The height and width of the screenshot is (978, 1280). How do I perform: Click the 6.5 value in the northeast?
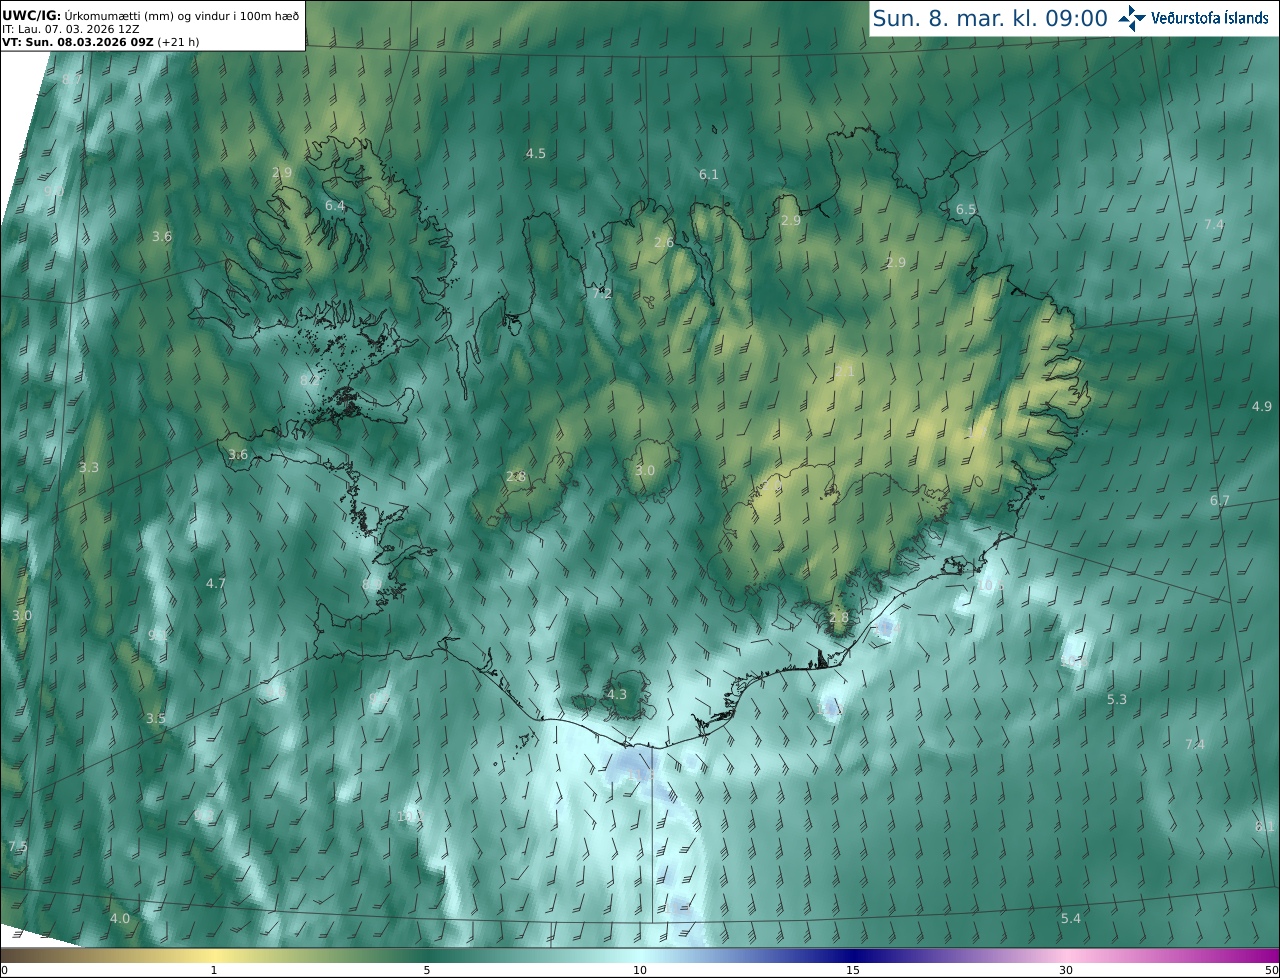click(x=966, y=209)
